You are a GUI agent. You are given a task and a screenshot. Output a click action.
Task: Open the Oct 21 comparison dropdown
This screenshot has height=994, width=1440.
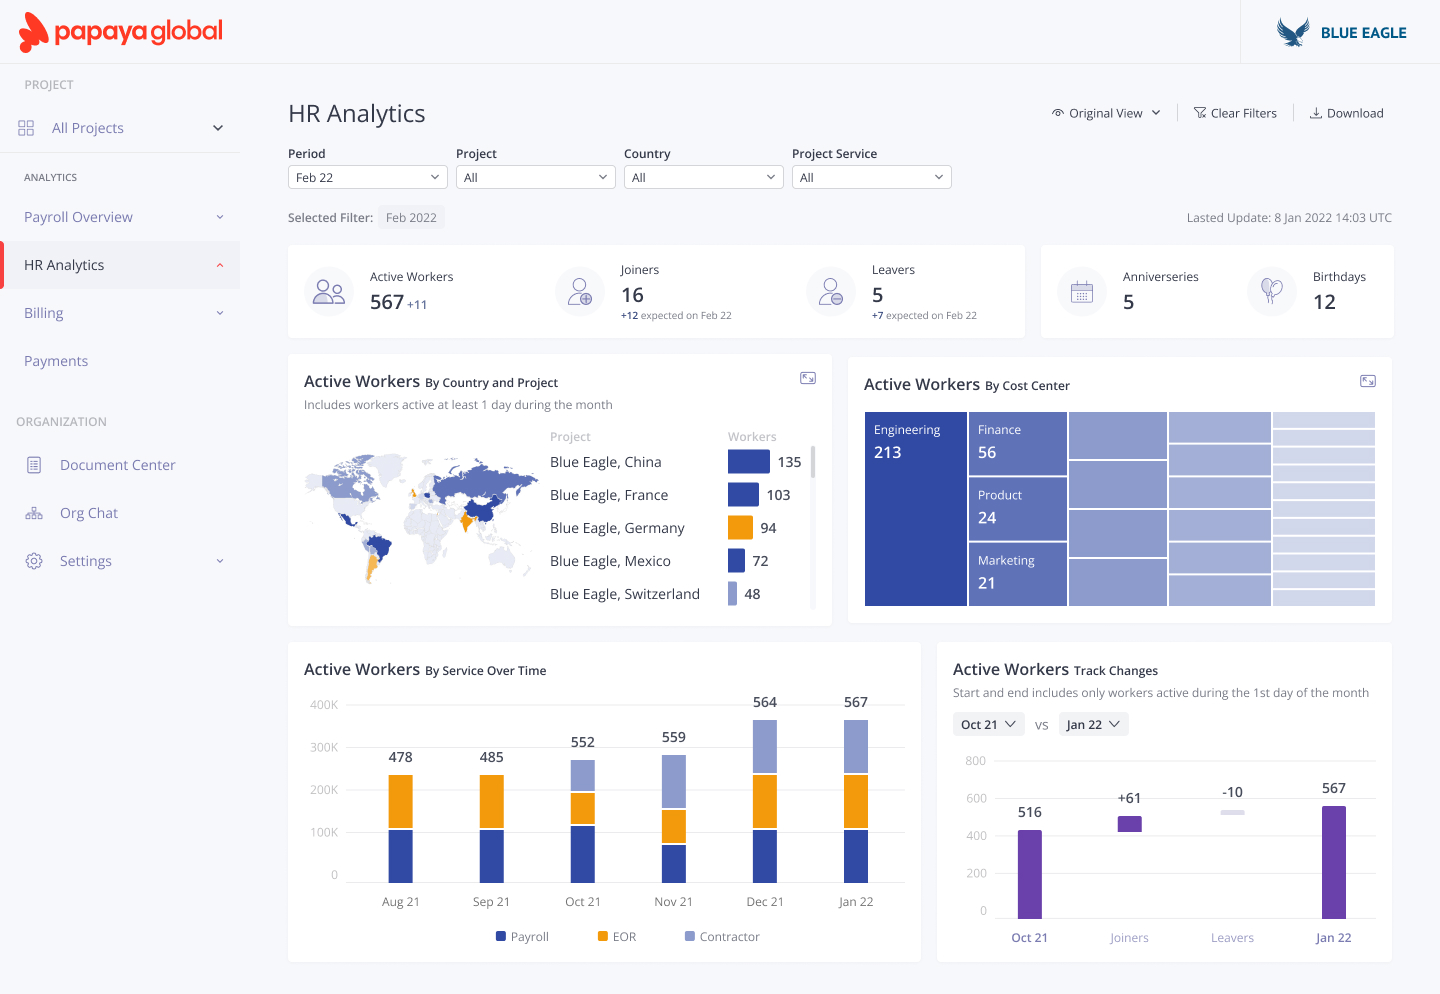[988, 723]
